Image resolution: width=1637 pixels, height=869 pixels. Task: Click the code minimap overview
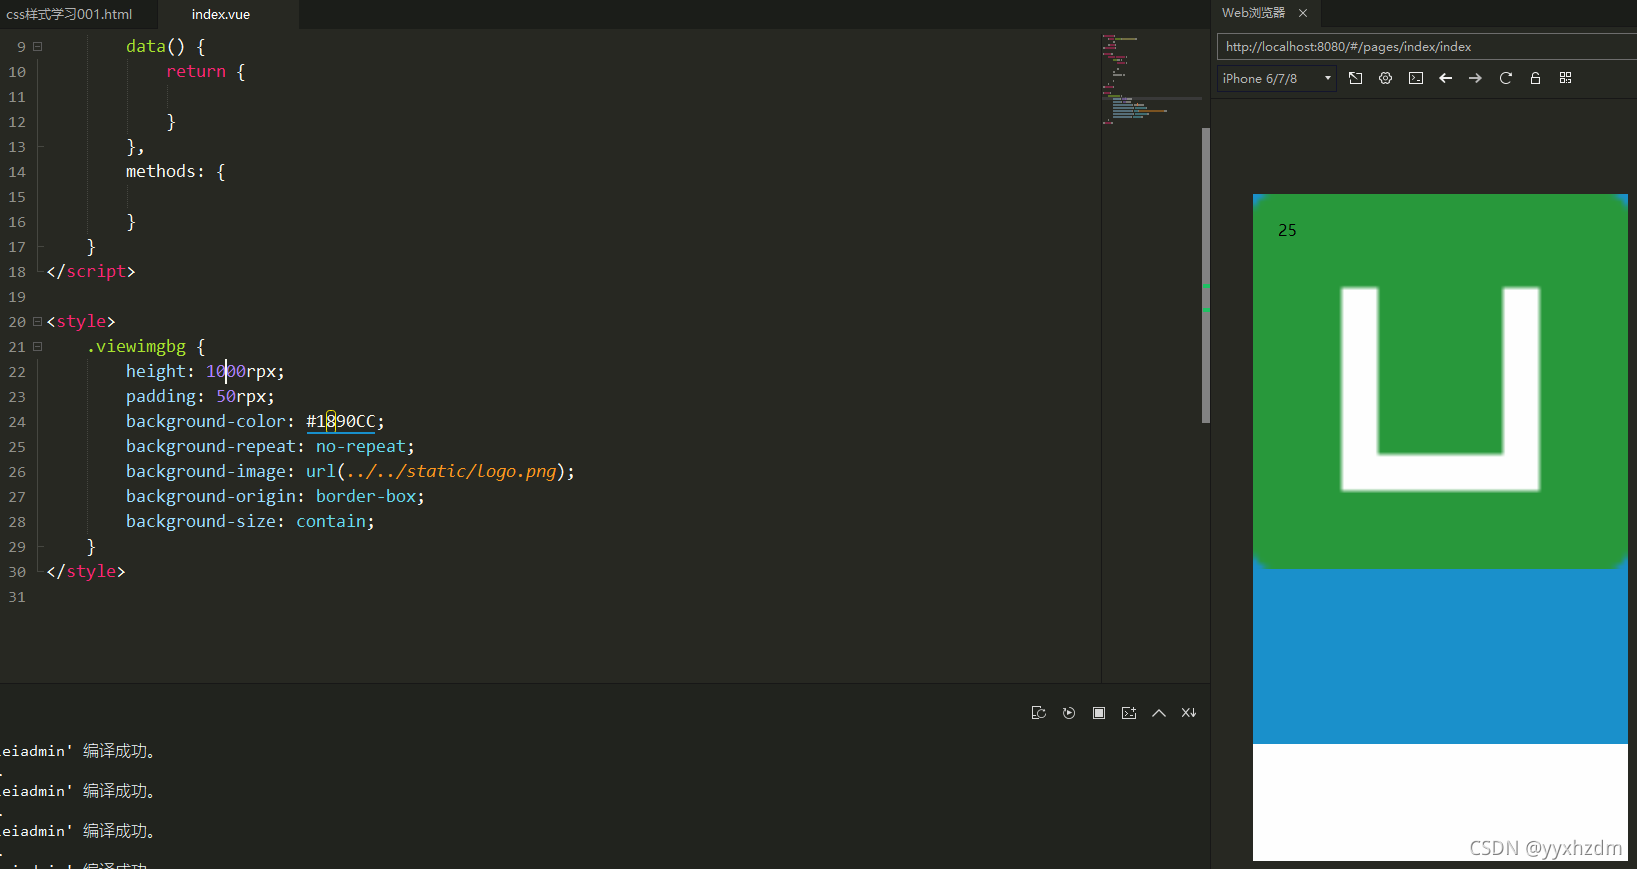pos(1150,80)
